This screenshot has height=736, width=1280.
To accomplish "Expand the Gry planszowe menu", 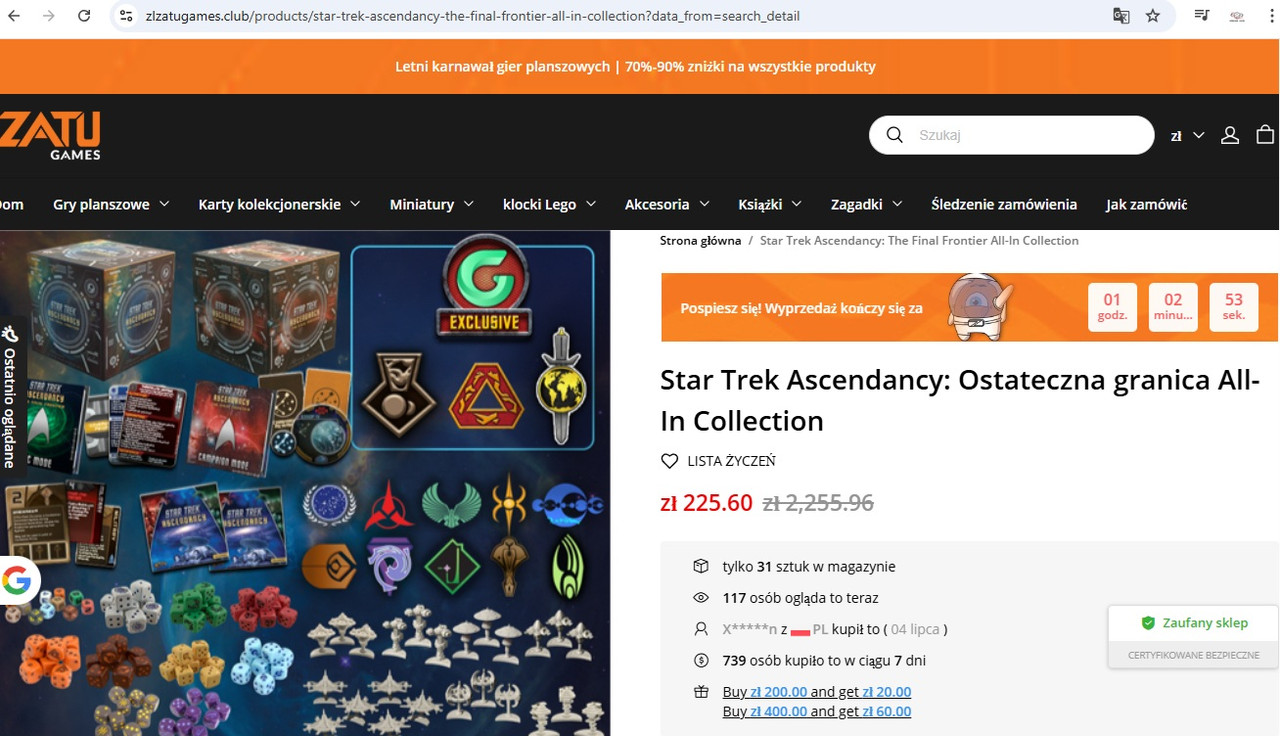I will tap(111, 204).
